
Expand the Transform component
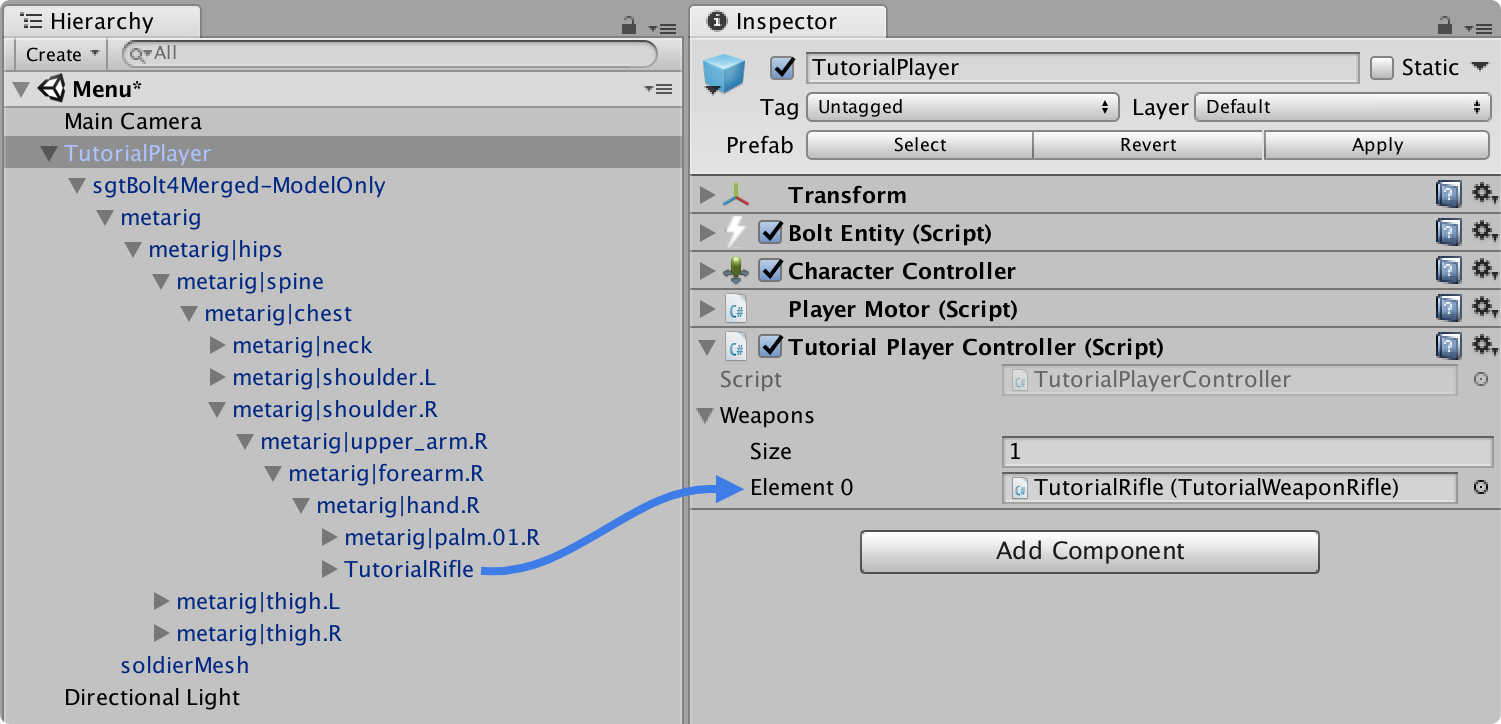pyautogui.click(x=708, y=195)
